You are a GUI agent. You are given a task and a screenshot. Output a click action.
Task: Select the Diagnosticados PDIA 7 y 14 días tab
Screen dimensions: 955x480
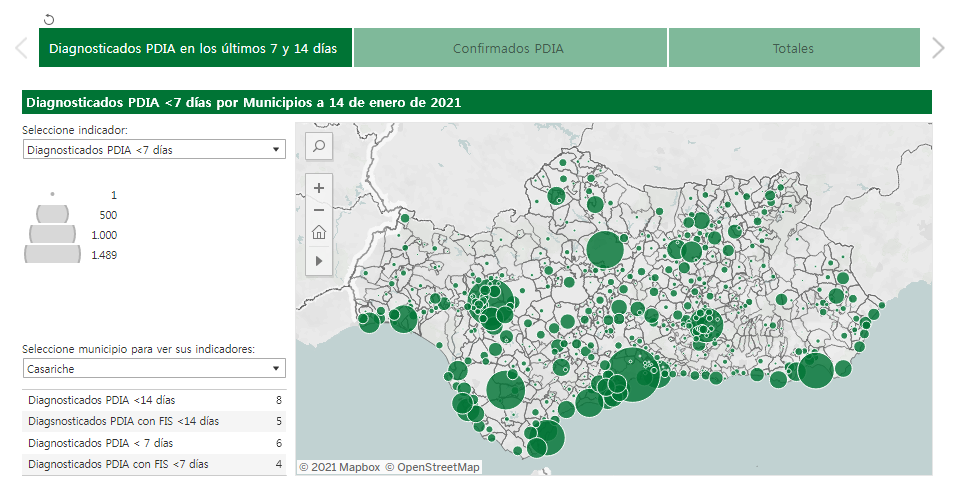click(x=194, y=48)
